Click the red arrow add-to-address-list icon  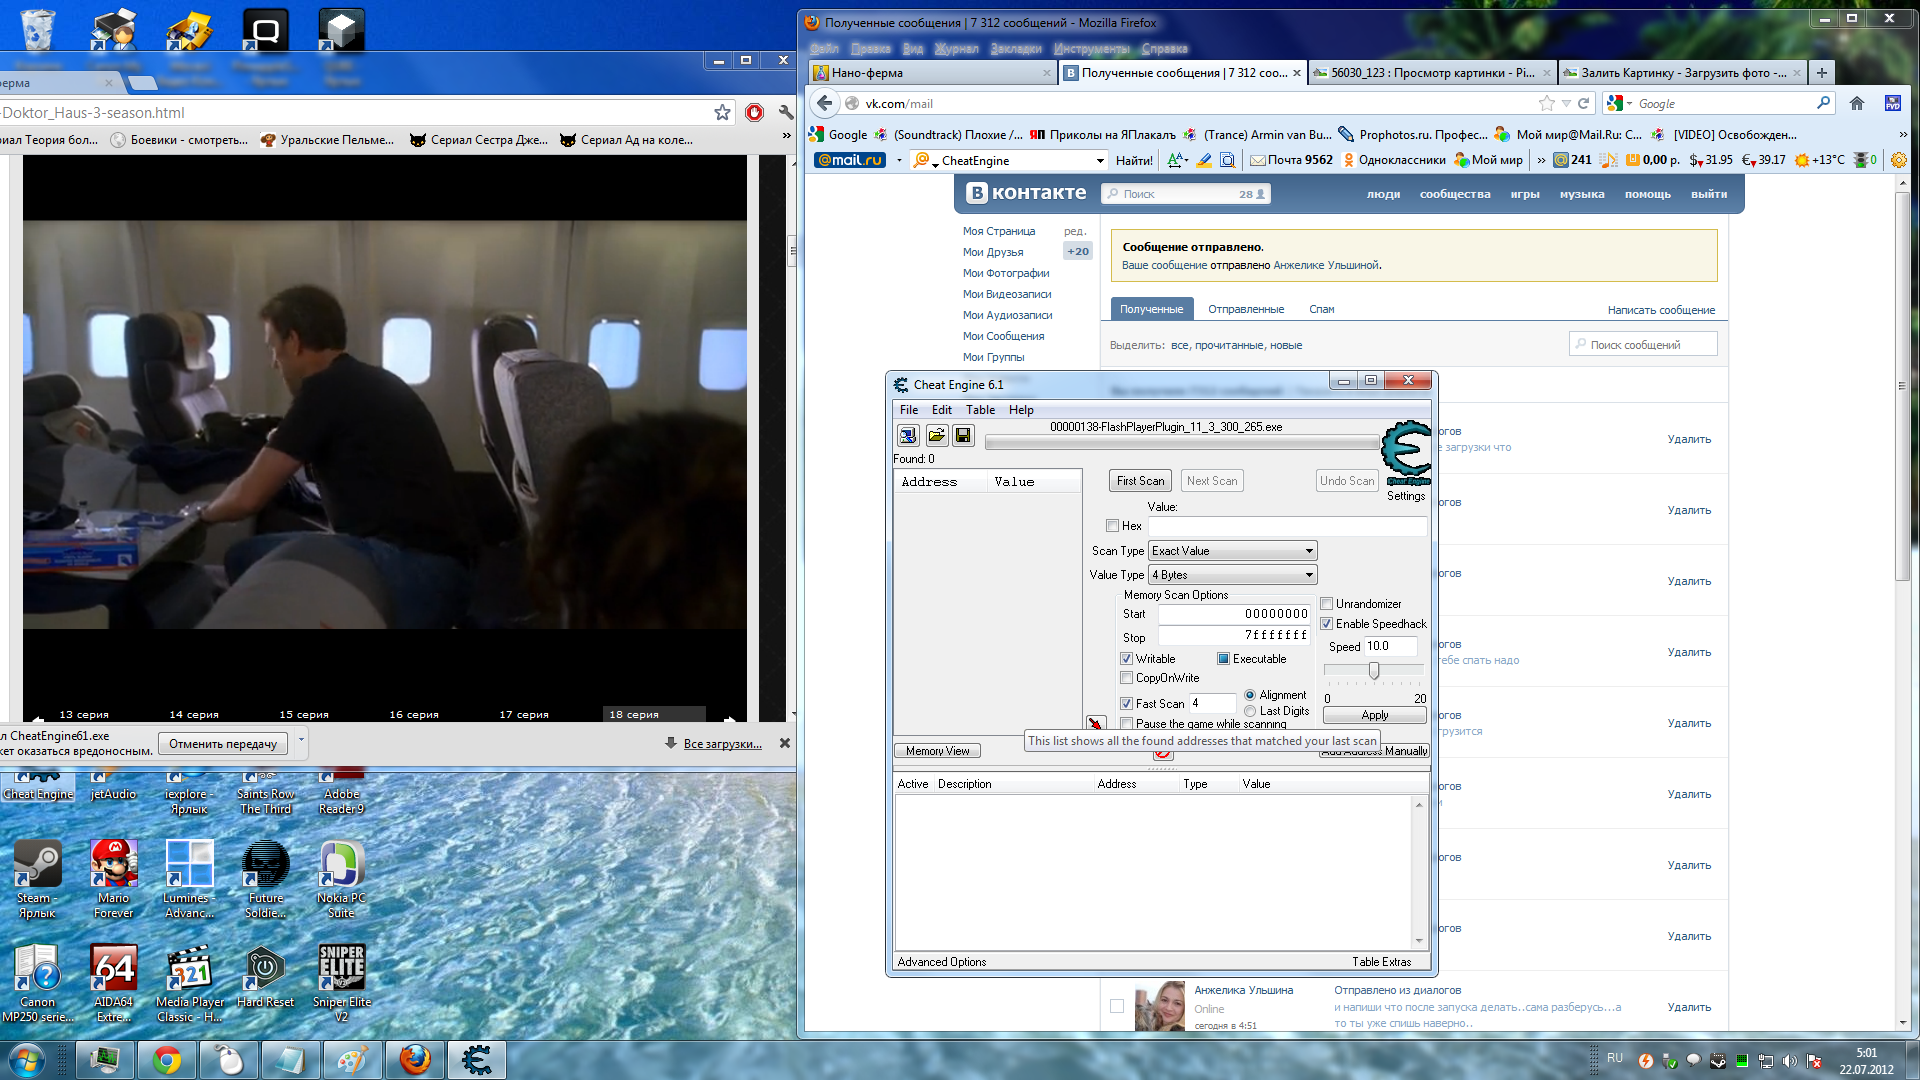click(x=1096, y=723)
